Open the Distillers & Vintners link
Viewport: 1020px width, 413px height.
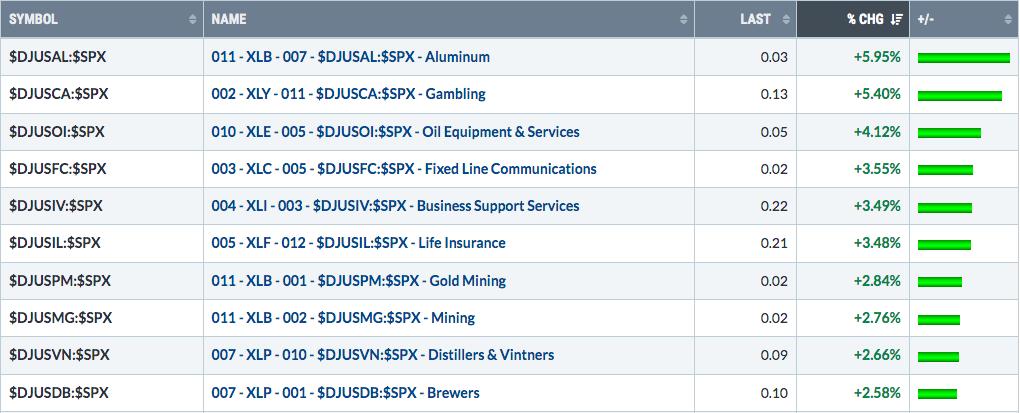(383, 354)
